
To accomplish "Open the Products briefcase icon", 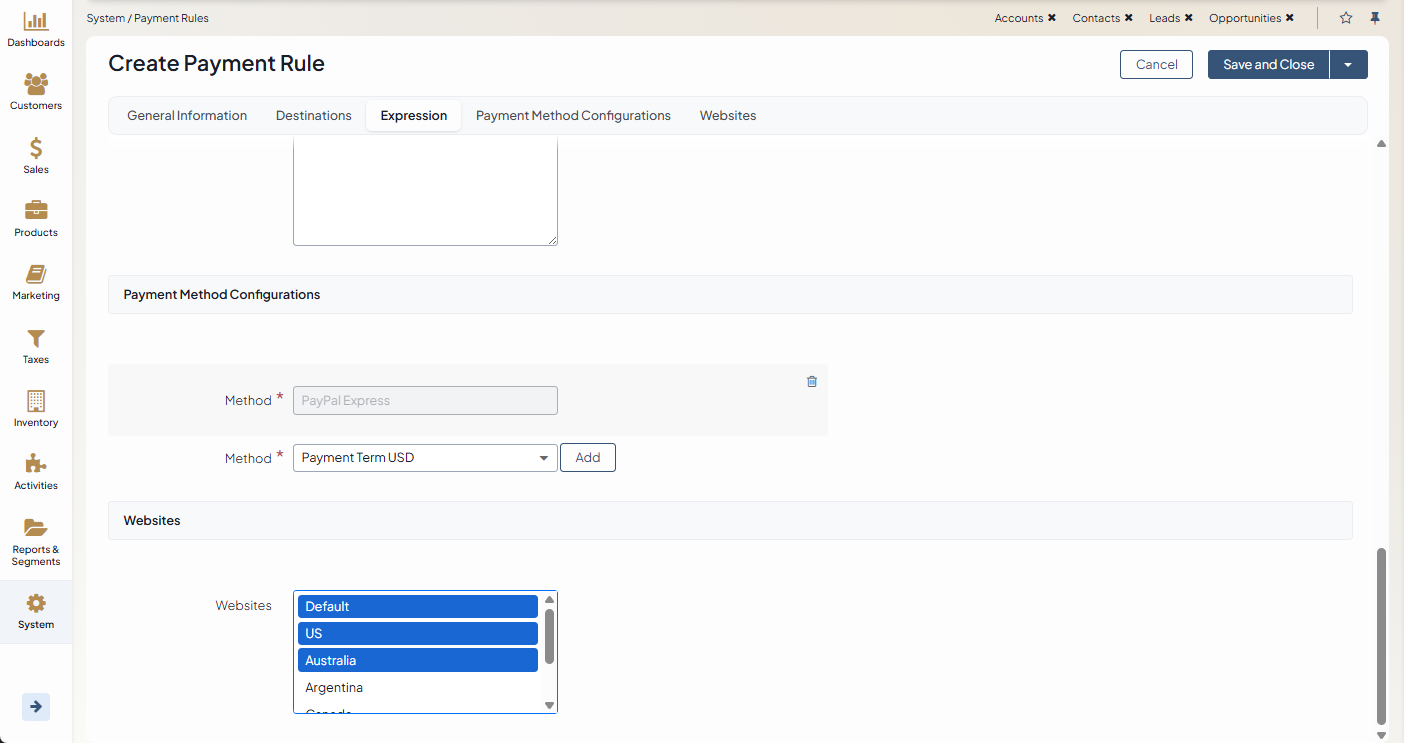I will coord(36,212).
